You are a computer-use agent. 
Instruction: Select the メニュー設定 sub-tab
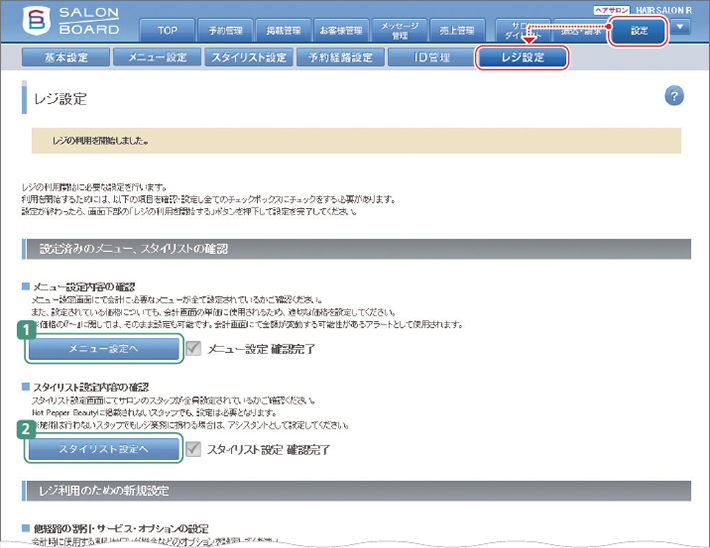(x=156, y=57)
